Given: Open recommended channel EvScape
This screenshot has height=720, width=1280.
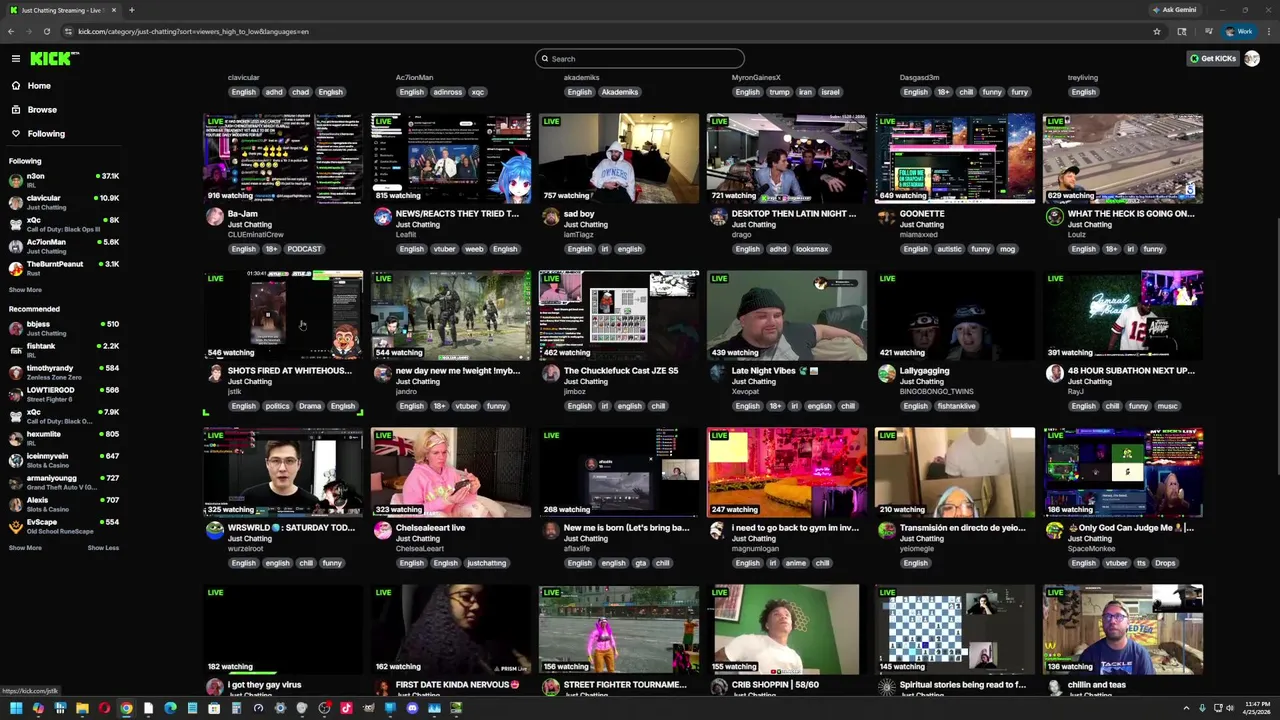Looking at the screenshot, I should click(64, 527).
